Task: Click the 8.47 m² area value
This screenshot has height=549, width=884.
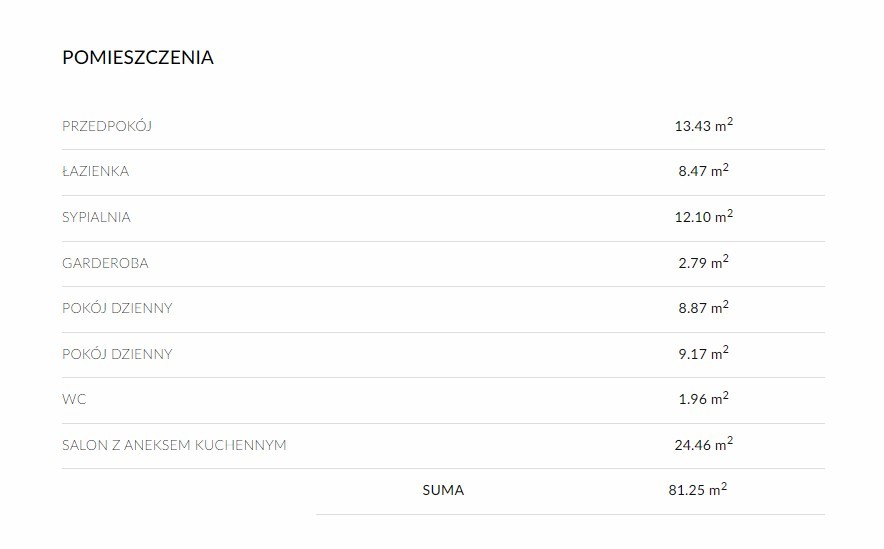Action: coord(704,170)
